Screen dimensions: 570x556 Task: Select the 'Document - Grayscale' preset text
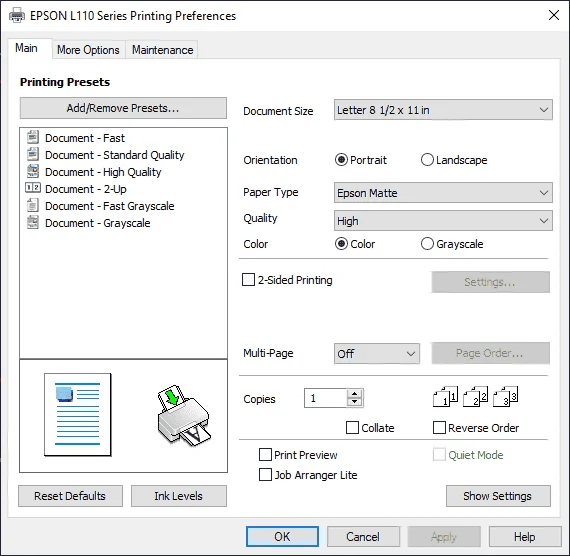click(x=98, y=223)
